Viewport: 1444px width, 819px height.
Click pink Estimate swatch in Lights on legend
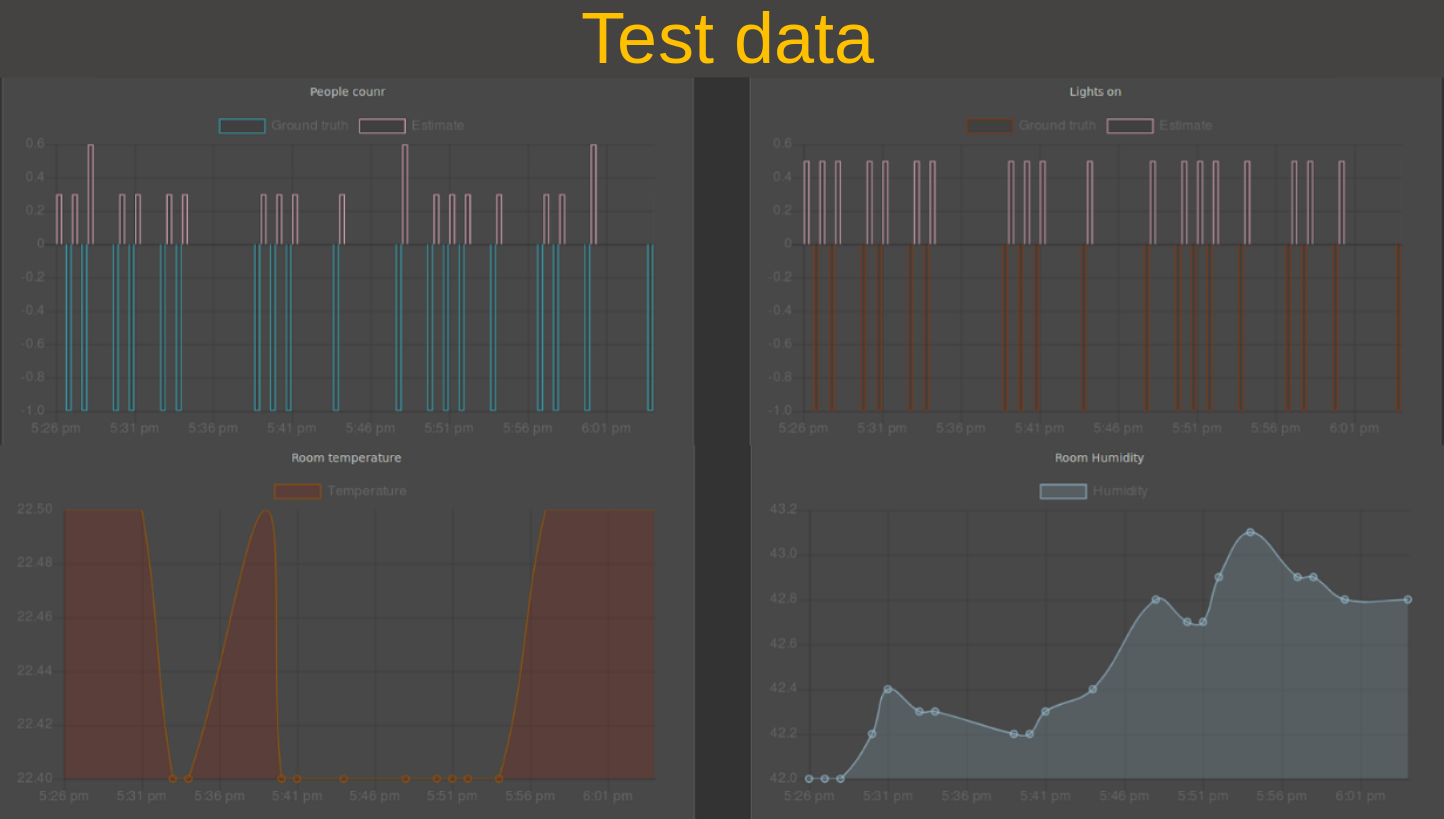[1130, 126]
